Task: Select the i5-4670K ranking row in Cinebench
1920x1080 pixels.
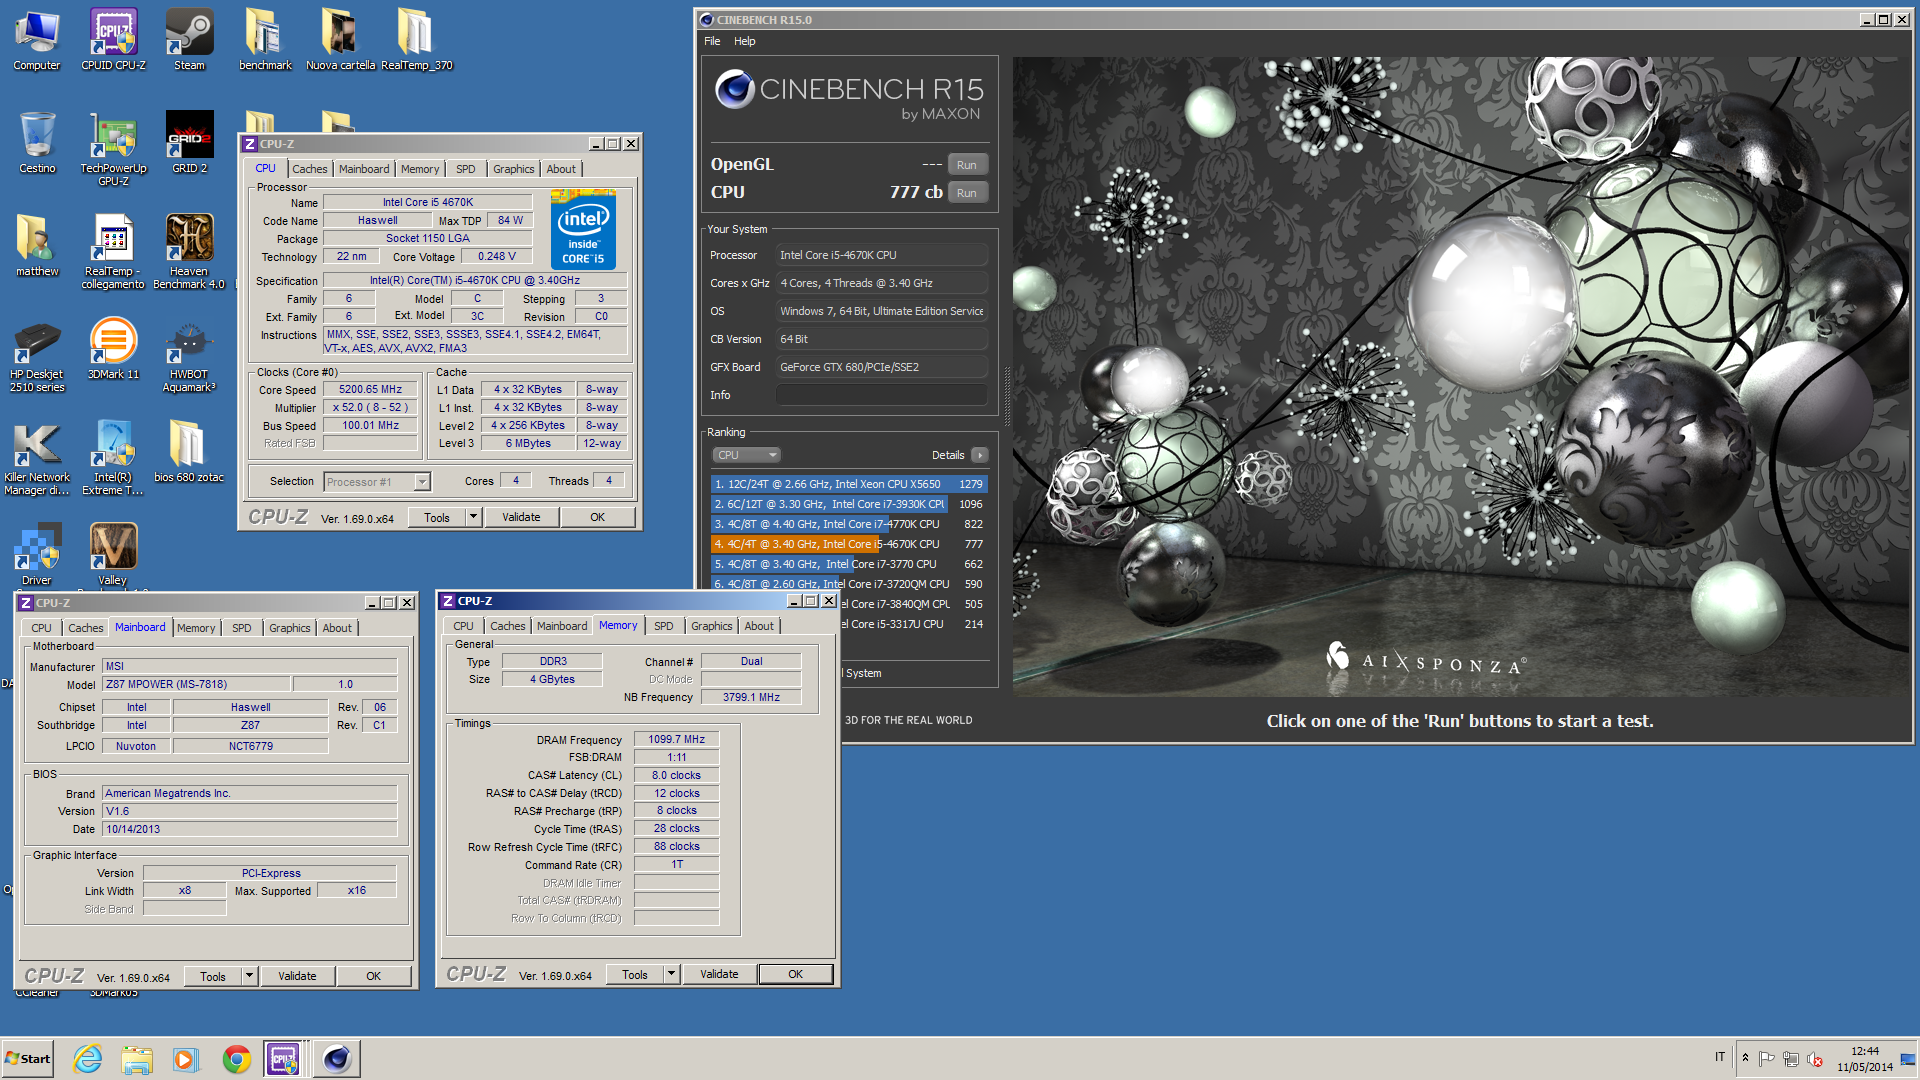Action: click(849, 544)
